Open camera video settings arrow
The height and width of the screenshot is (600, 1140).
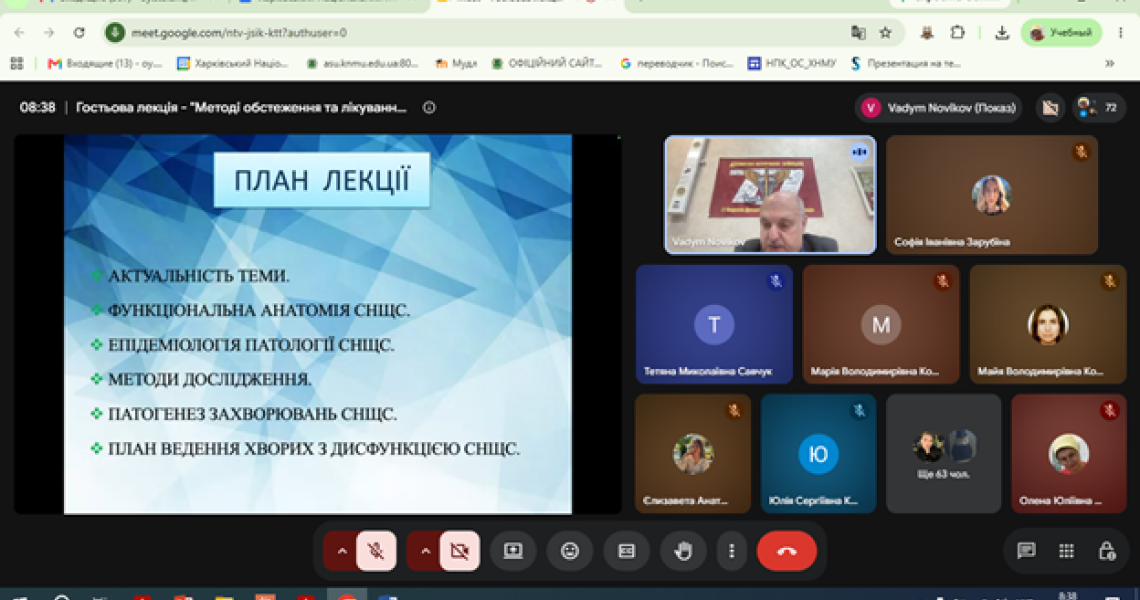click(x=425, y=551)
